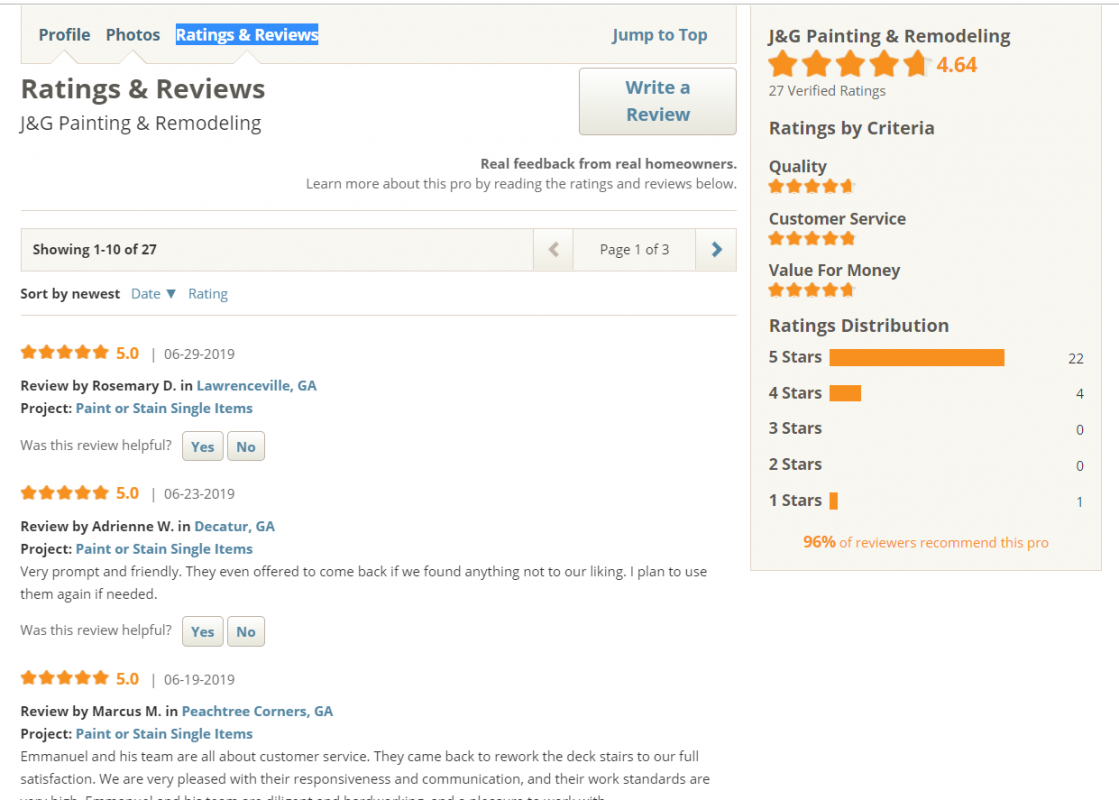Go to the previous reviews page arrow
This screenshot has width=1119, height=800.
pos(553,250)
